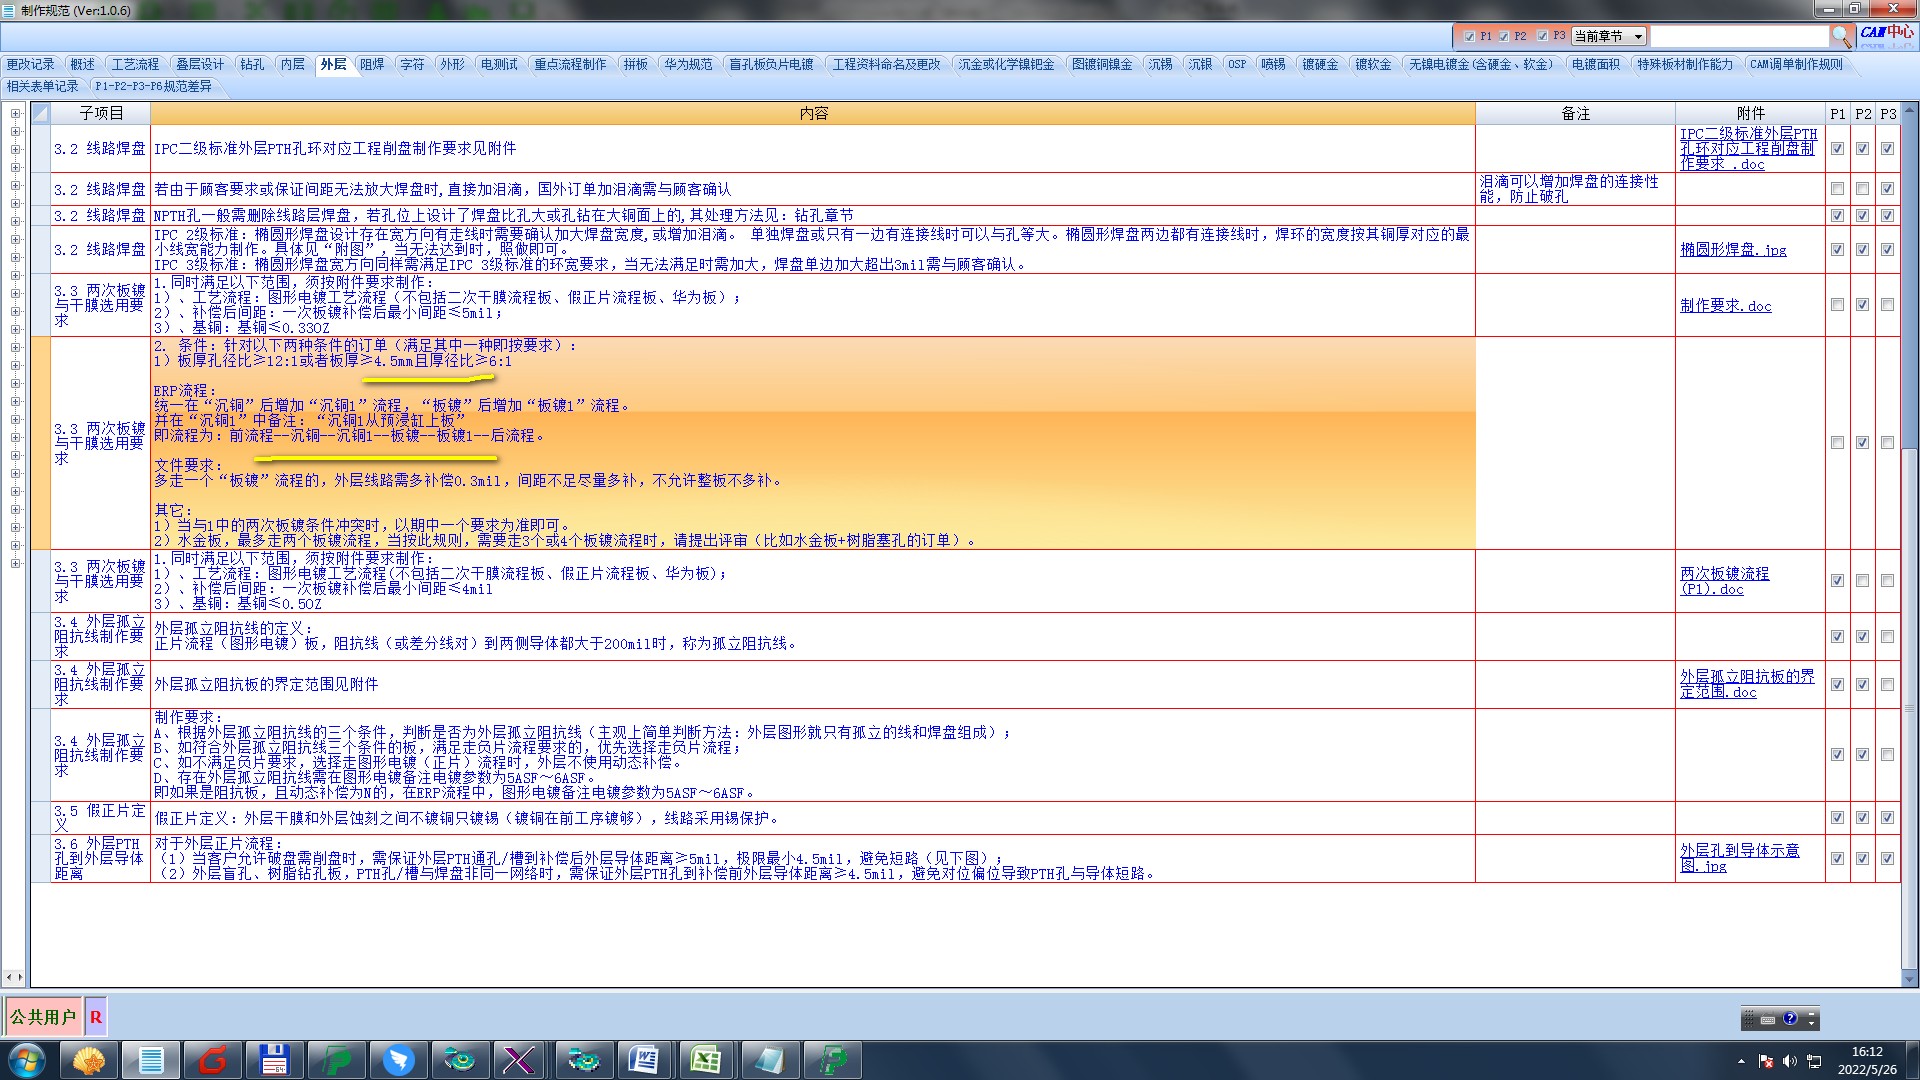Click the CAM中心 logo icon
This screenshot has height=1080, width=1920.
coord(1887,33)
